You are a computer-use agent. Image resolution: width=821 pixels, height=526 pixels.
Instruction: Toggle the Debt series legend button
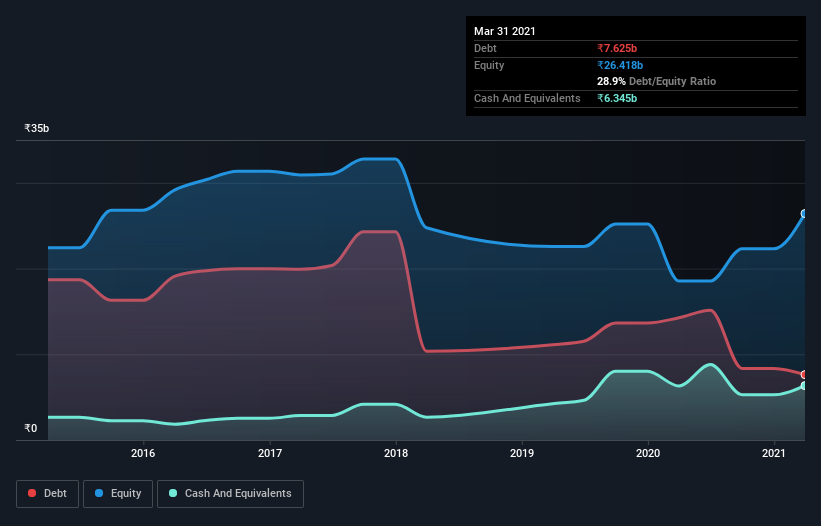coord(48,494)
